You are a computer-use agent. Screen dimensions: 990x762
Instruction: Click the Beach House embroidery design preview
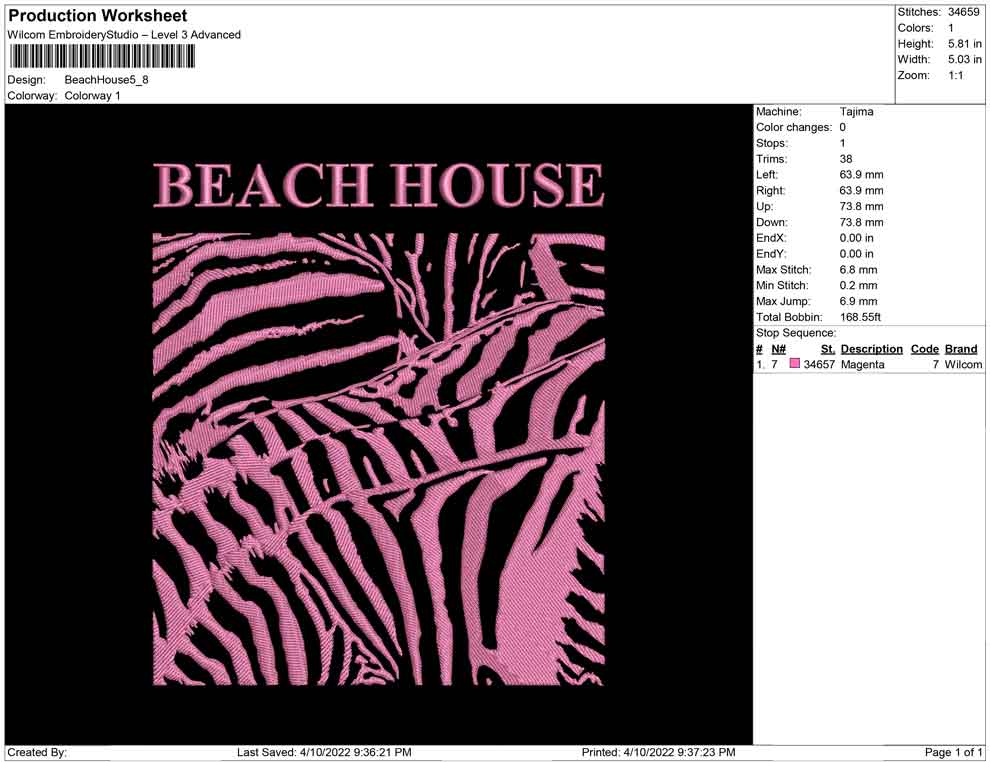point(379,424)
